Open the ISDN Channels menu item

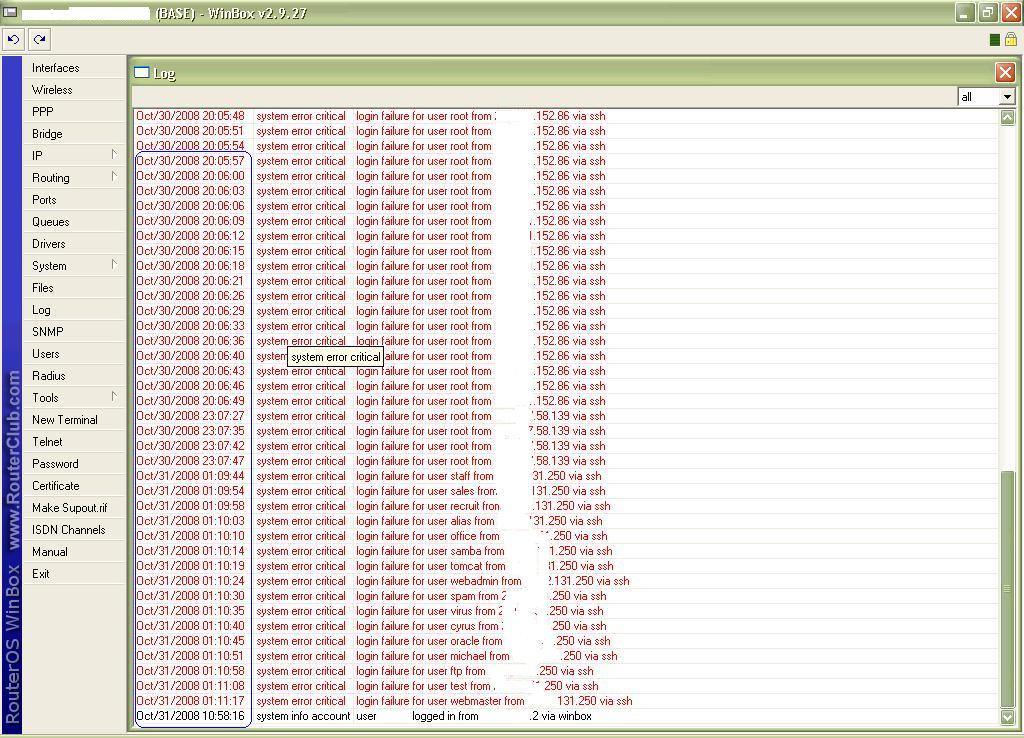tap(74, 530)
